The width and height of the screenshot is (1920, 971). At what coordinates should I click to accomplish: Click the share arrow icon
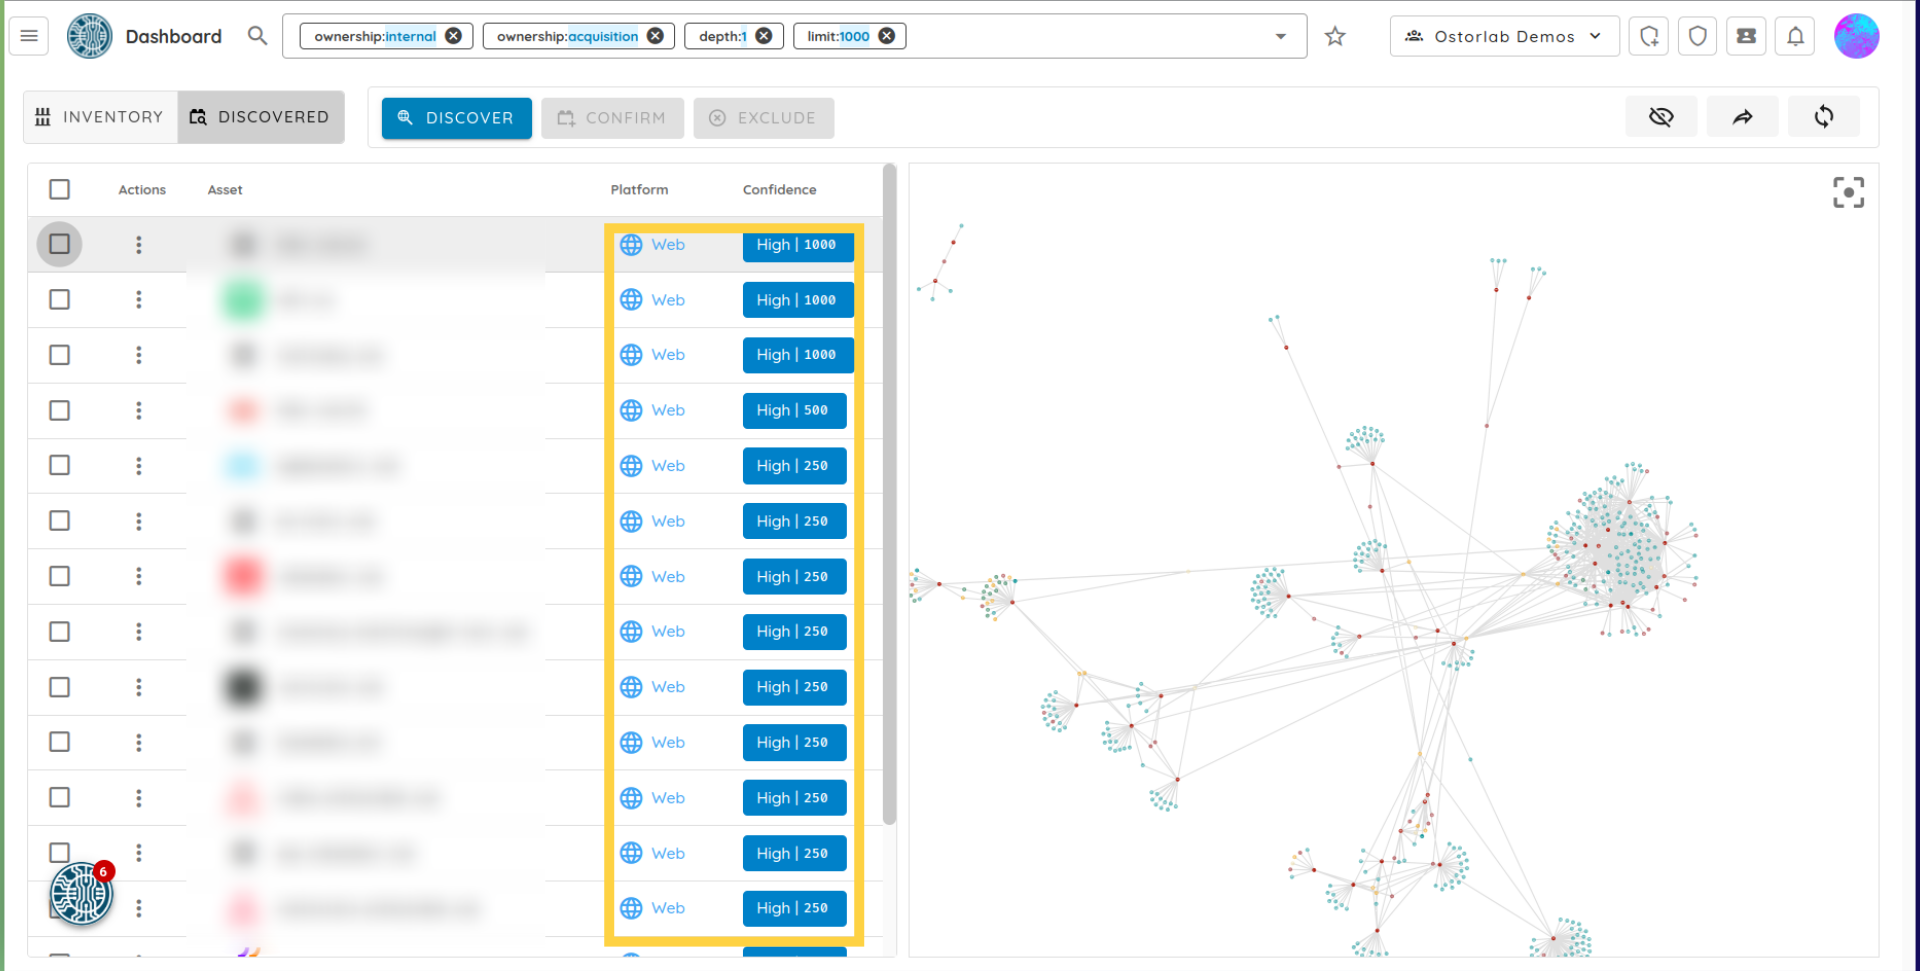pyautogui.click(x=1742, y=117)
